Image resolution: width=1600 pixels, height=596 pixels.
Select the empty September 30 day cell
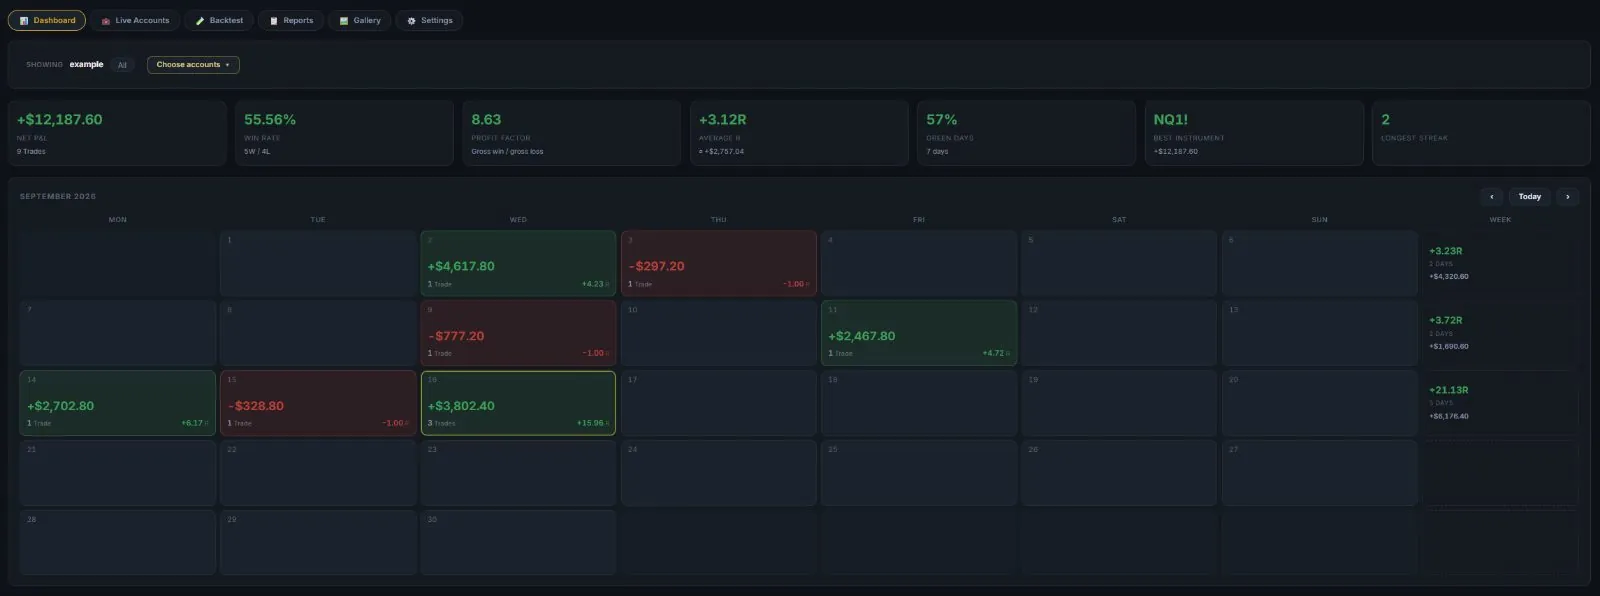pyautogui.click(x=518, y=542)
